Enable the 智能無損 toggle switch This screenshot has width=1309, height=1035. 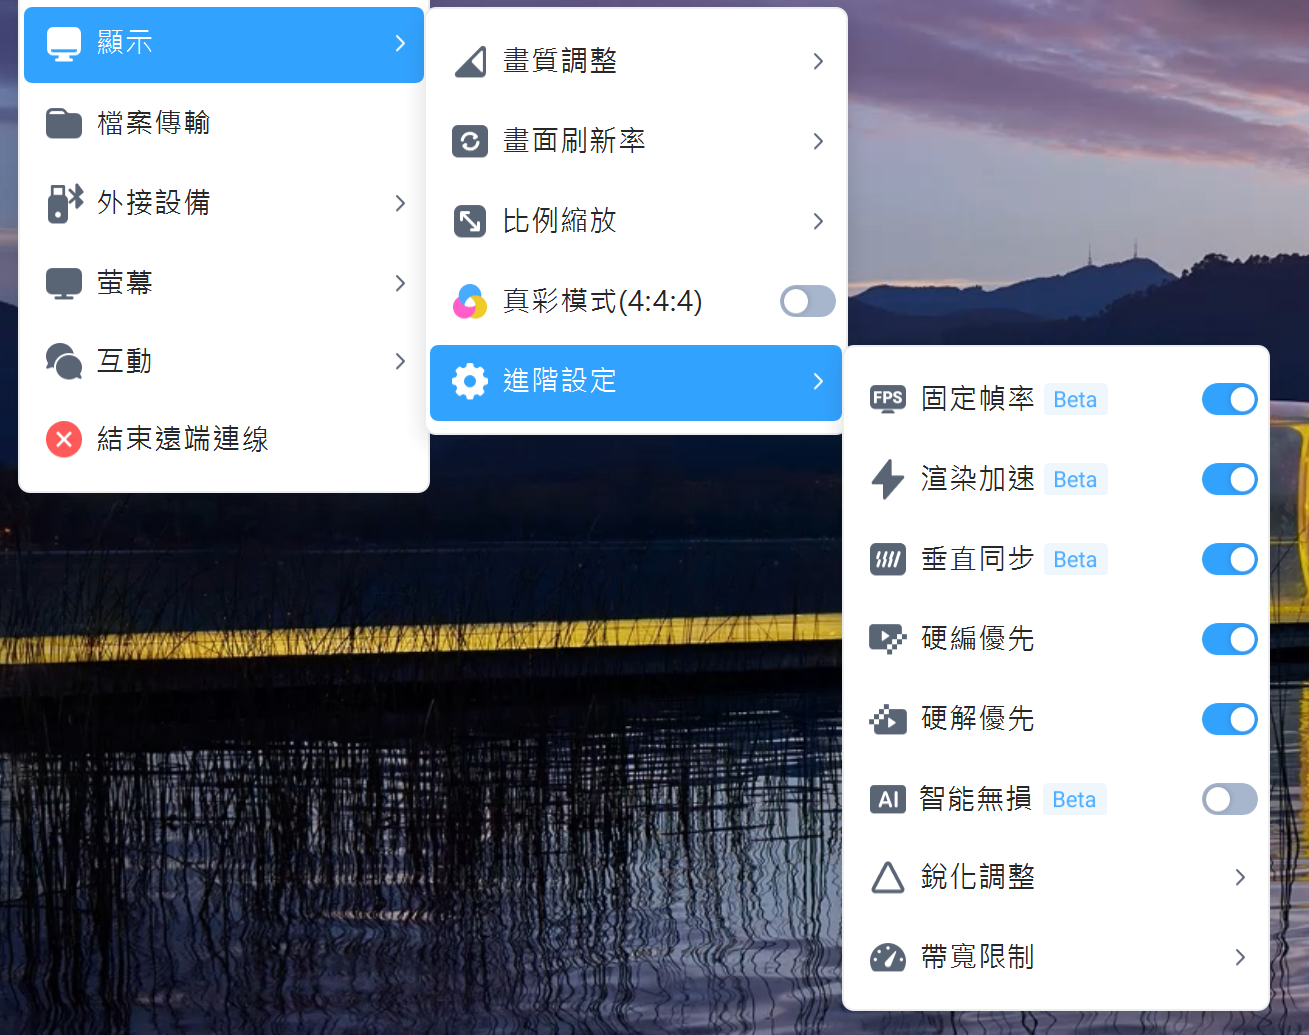[1229, 799]
